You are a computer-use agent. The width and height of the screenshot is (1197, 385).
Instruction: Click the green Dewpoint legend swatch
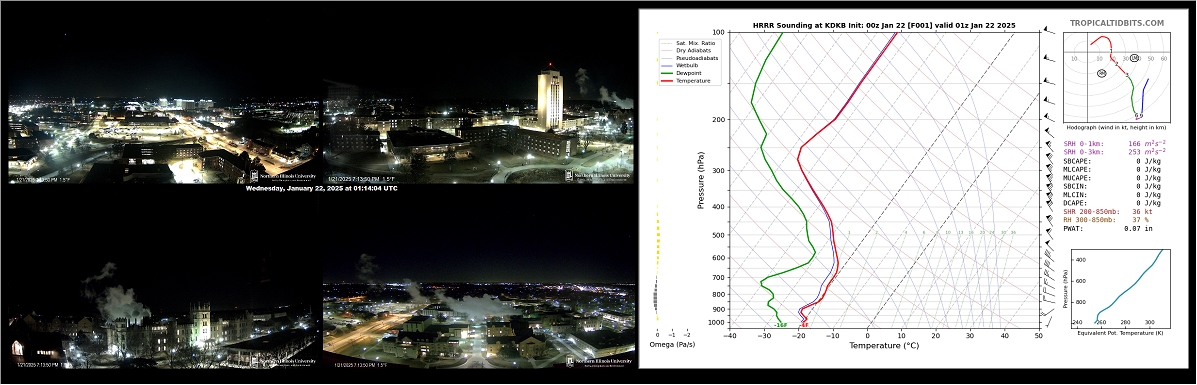coord(666,73)
